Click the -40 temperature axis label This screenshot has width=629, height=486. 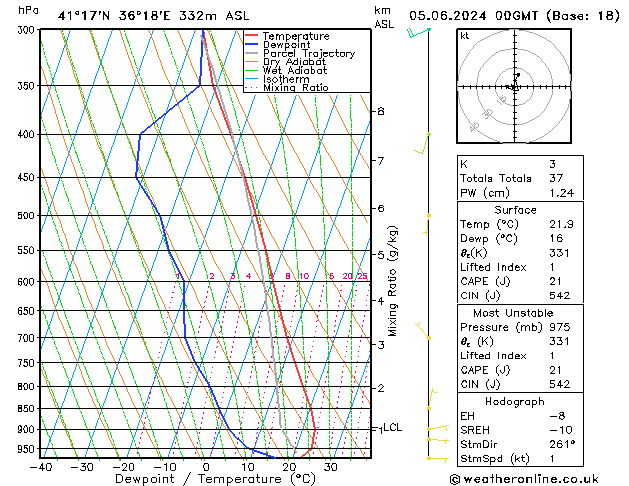tap(41, 467)
